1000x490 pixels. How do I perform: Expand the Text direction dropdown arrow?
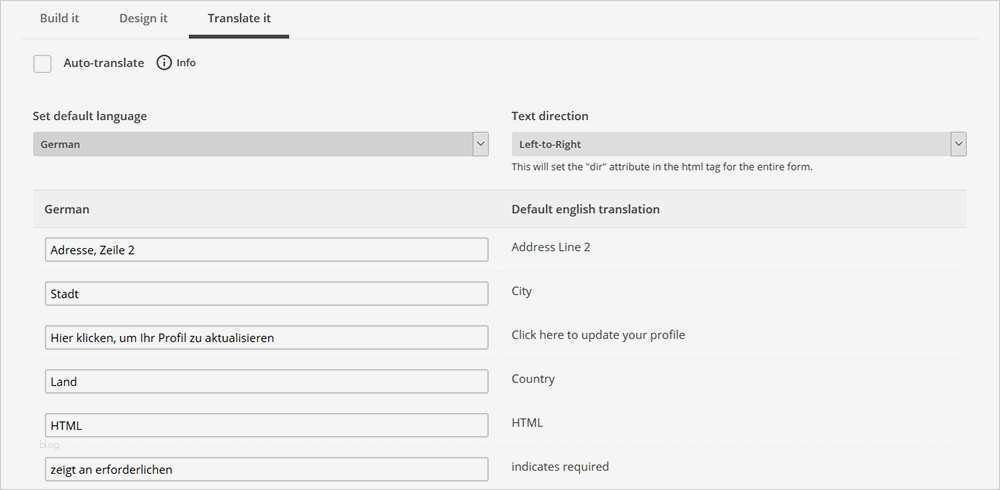[959, 144]
